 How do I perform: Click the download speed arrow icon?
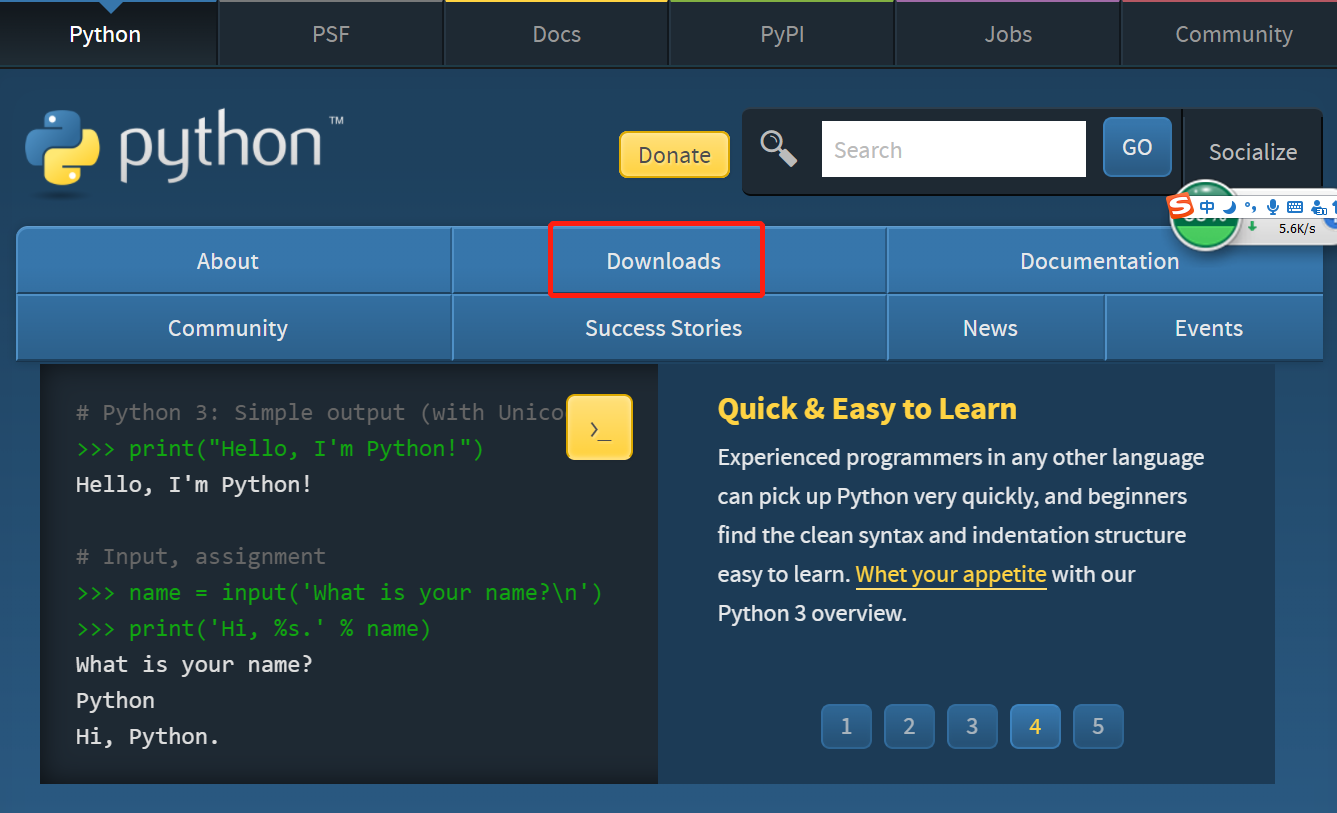[x=1252, y=226]
